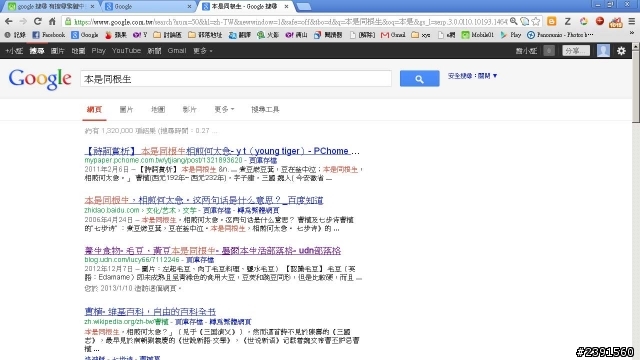
Task: Click the Z extension icon
Action: pos(567,21)
